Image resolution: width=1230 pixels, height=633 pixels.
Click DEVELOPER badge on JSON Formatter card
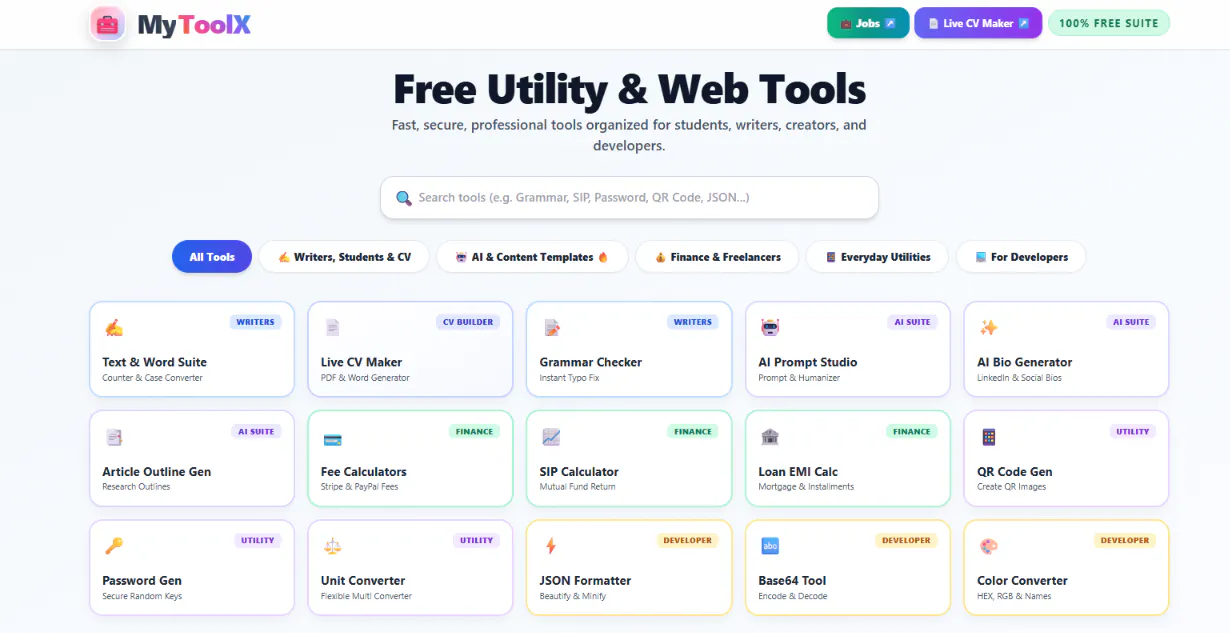click(688, 540)
